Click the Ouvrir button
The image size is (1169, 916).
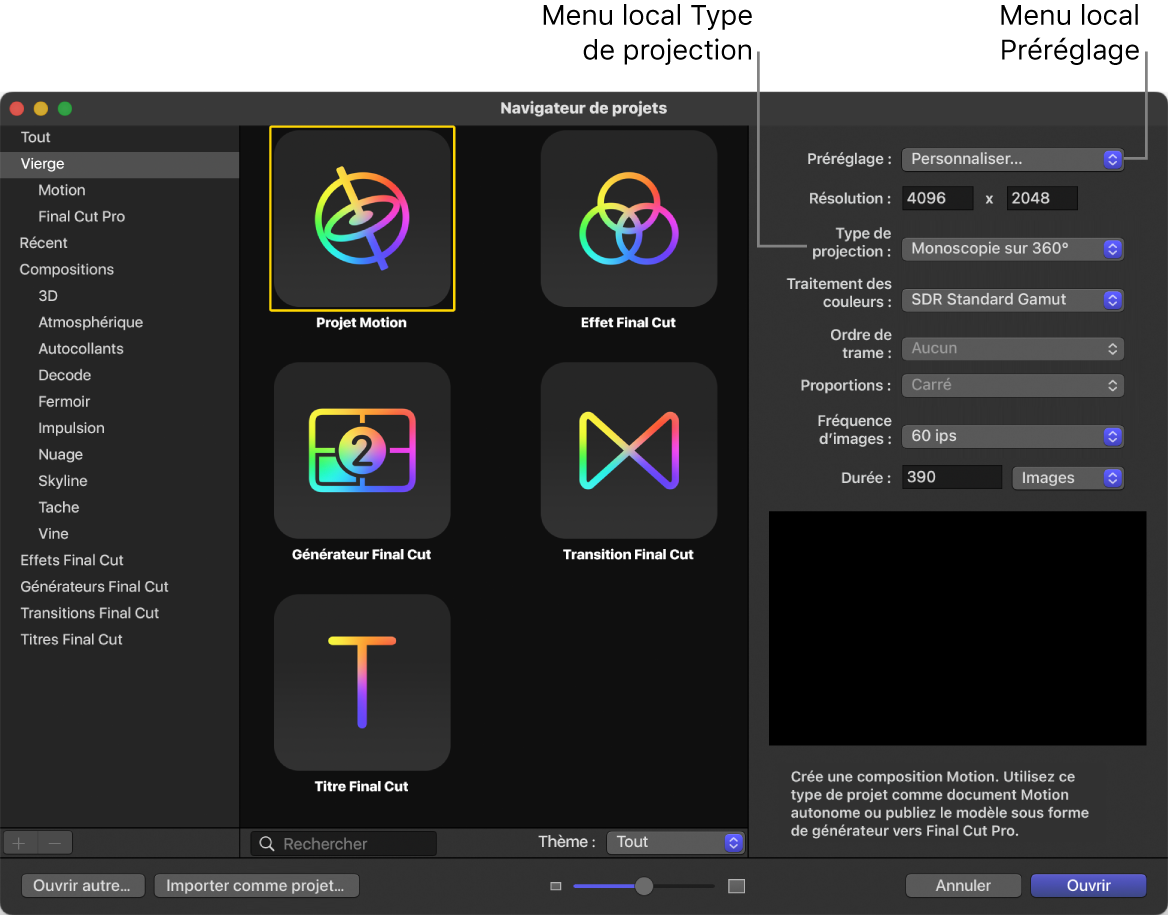pyautogui.click(x=1088, y=885)
